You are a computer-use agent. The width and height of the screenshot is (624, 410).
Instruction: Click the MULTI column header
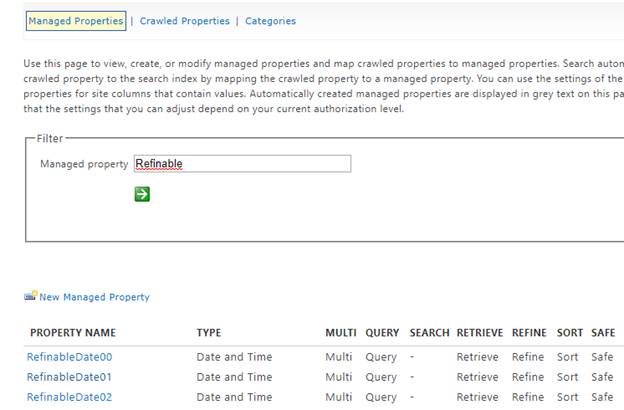click(x=341, y=333)
